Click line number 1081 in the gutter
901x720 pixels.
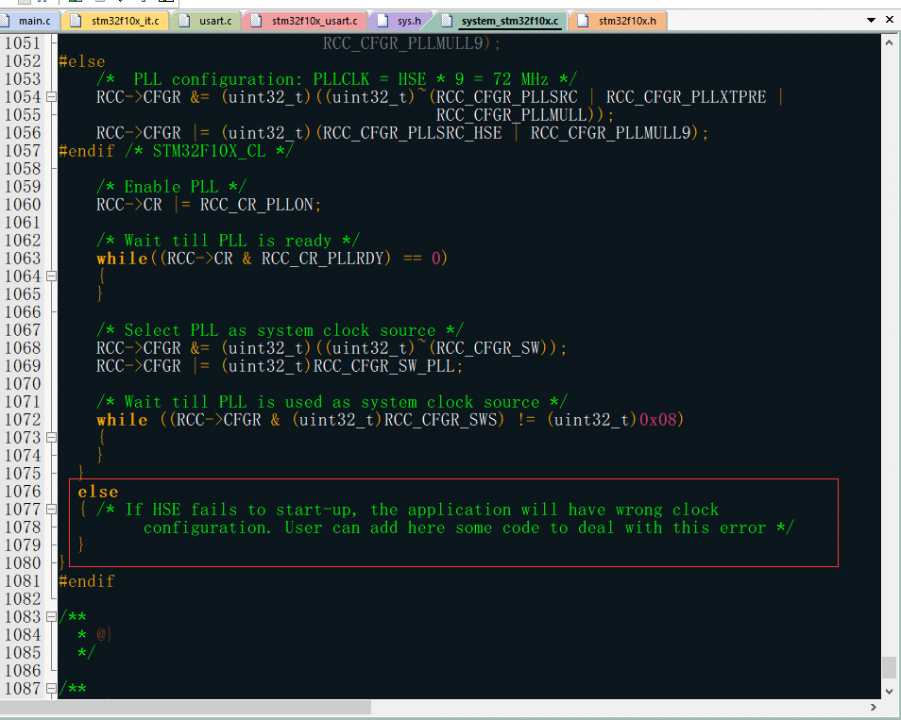point(23,582)
